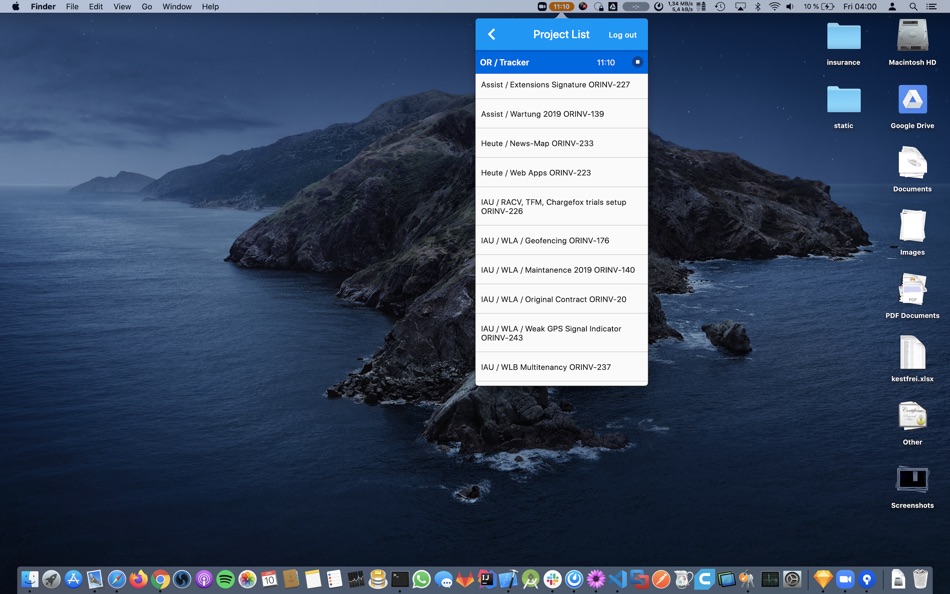Open the Edit menu
This screenshot has width=950, height=594.
[96, 7]
